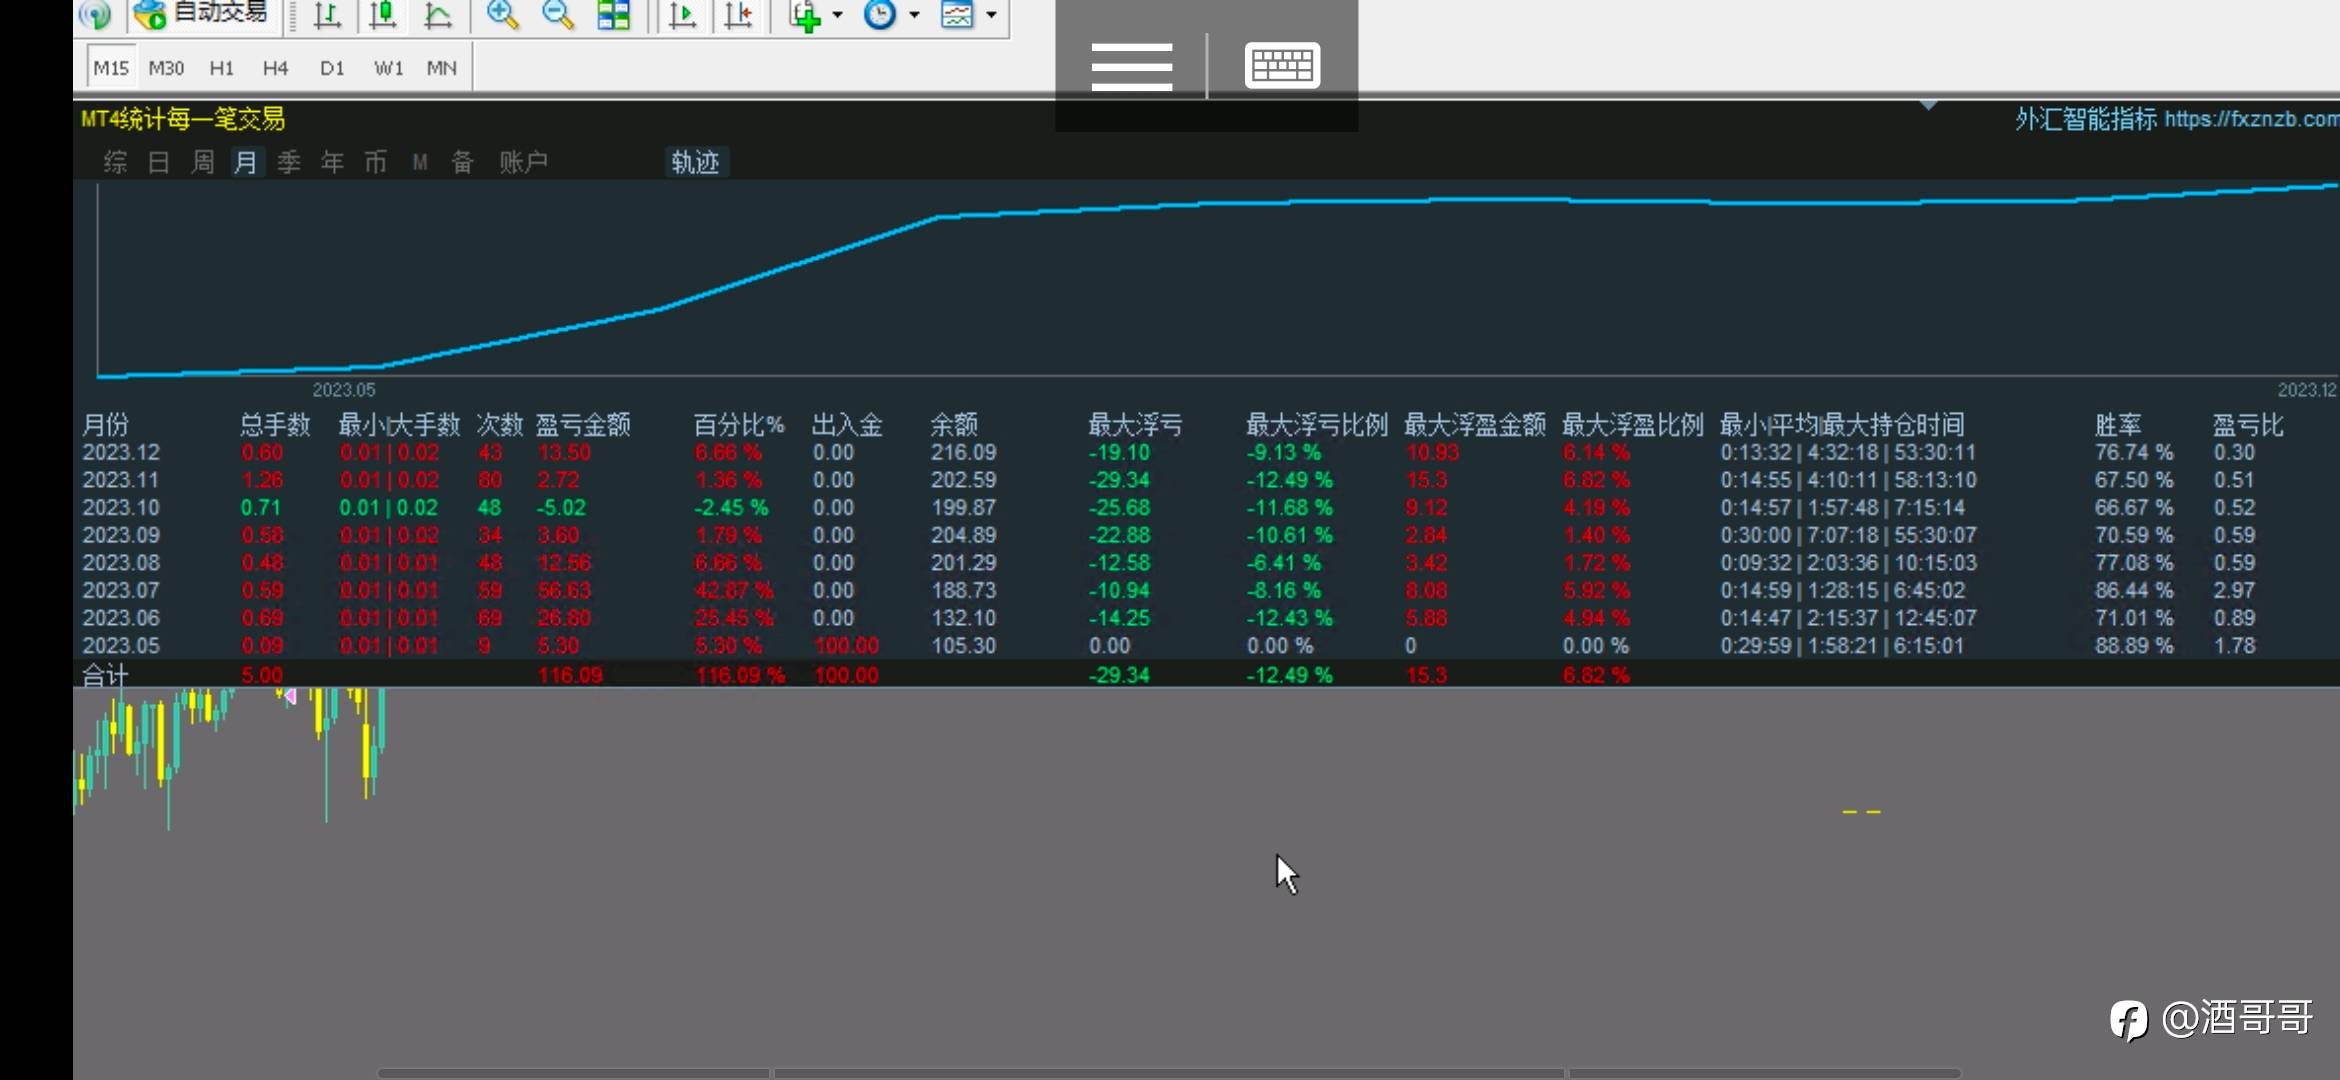This screenshot has width=2340, height=1080.
Task: Open the templates dropdown arrow
Action: click(991, 15)
